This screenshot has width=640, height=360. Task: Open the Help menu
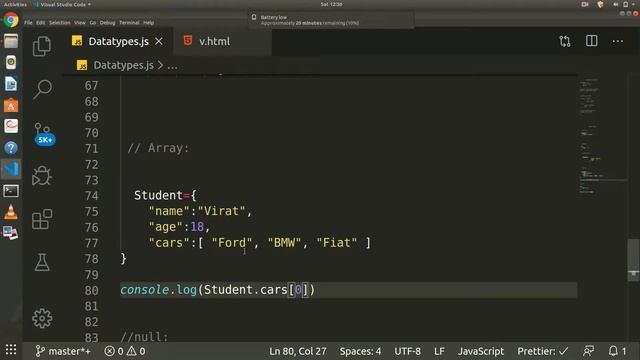(149, 23)
